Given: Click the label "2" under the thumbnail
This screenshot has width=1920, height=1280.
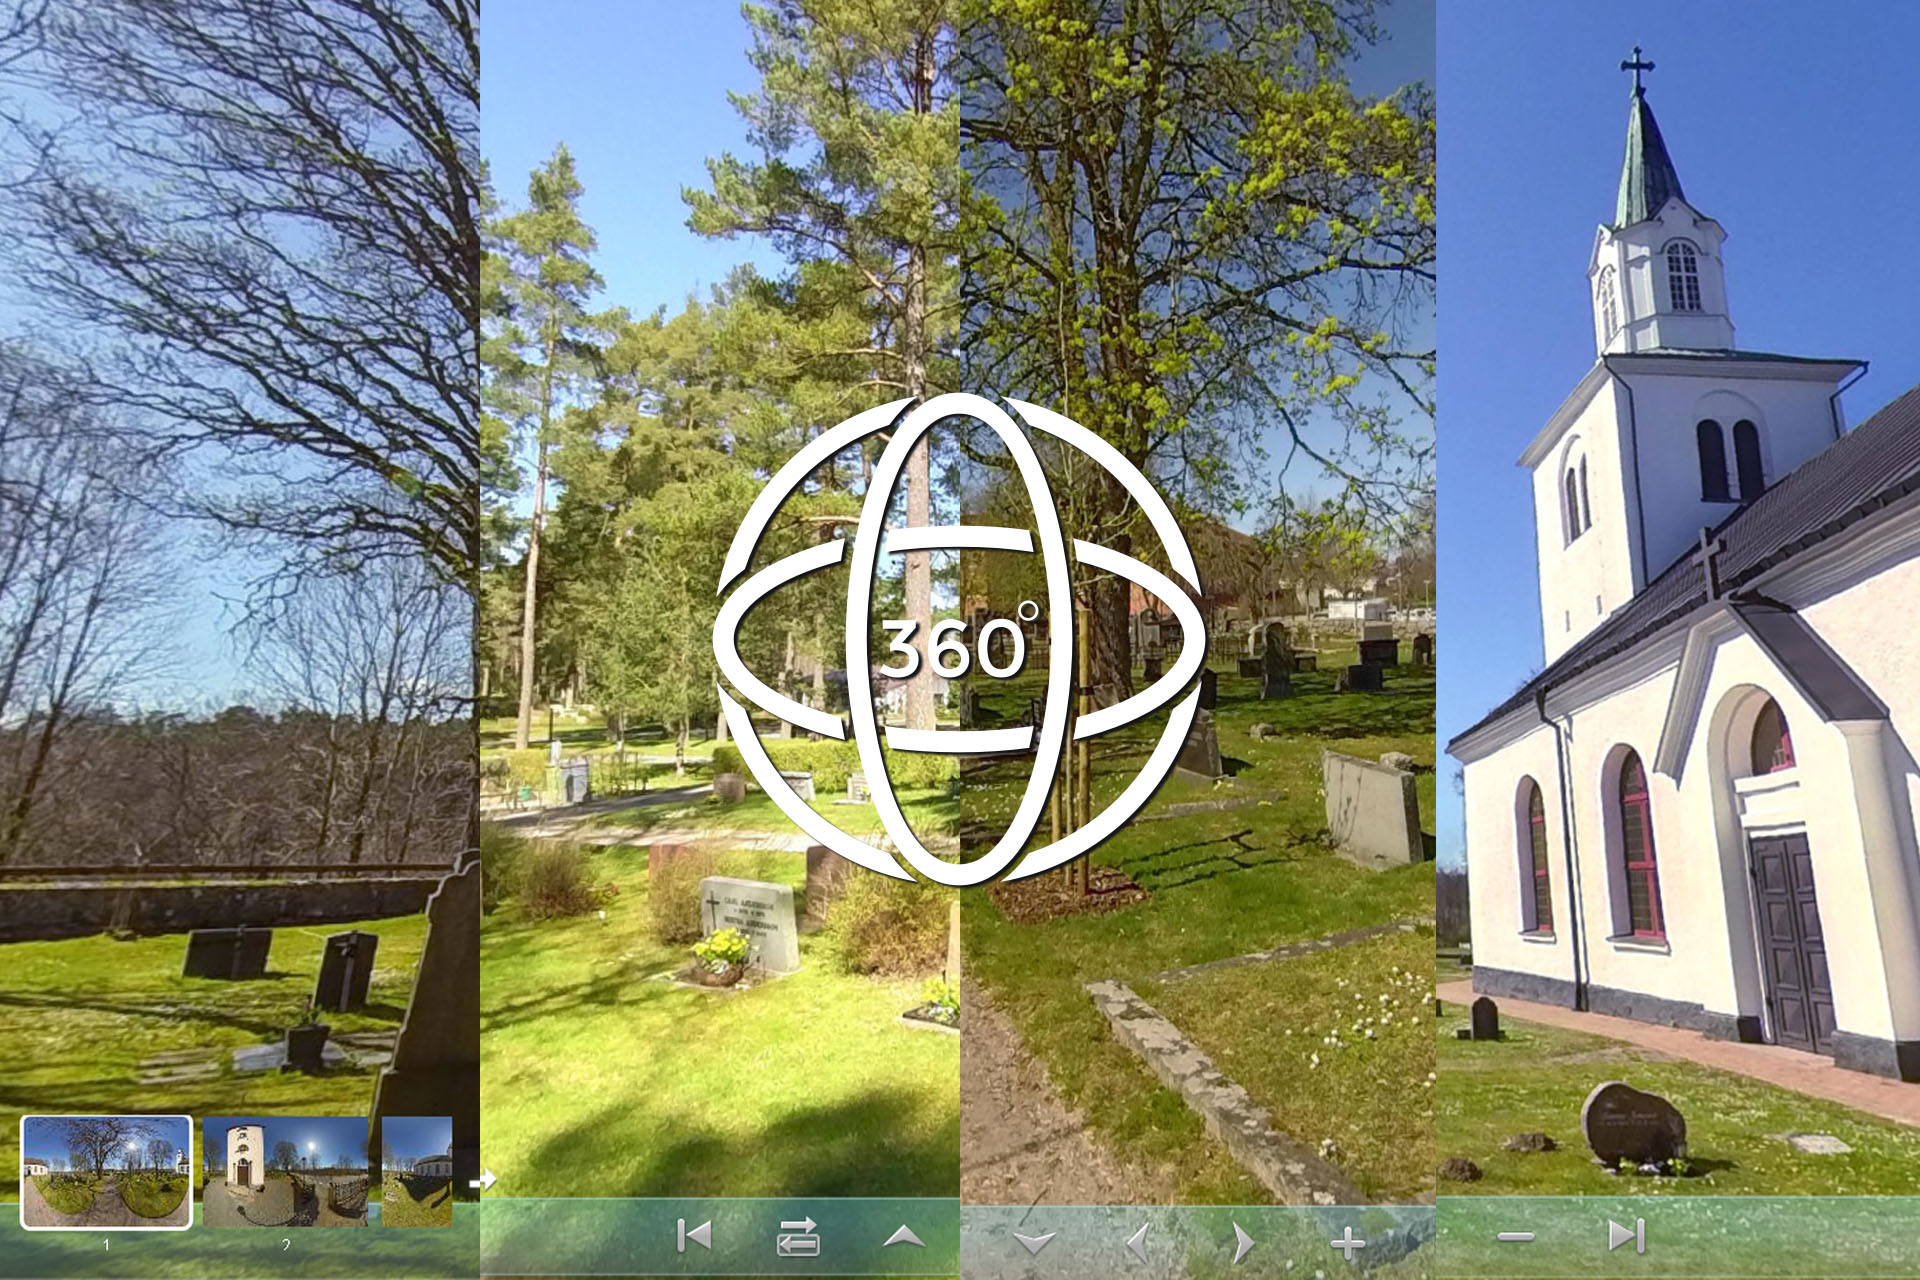Looking at the screenshot, I should click(285, 1245).
